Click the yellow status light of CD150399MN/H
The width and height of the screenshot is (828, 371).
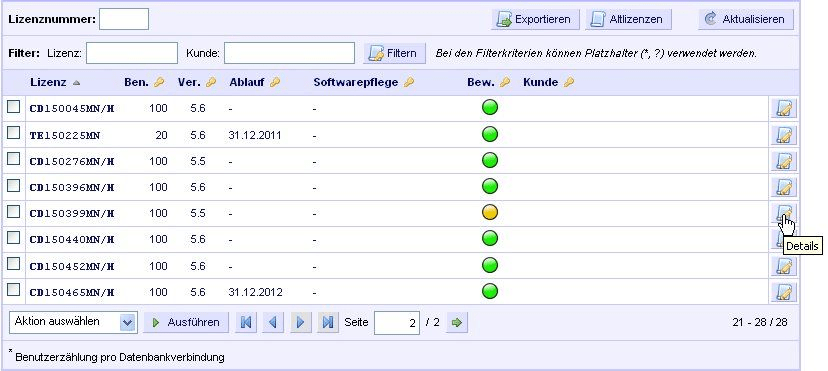tap(490, 212)
